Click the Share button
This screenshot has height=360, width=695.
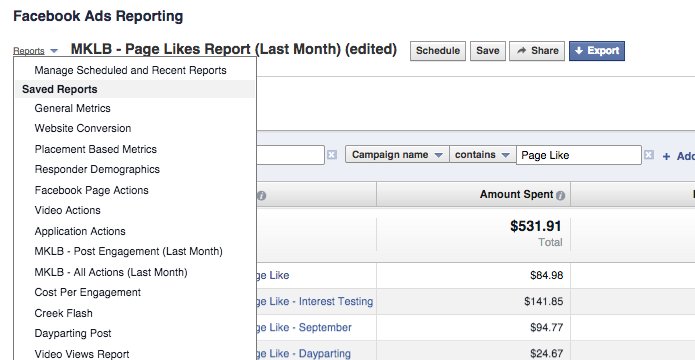click(x=537, y=51)
